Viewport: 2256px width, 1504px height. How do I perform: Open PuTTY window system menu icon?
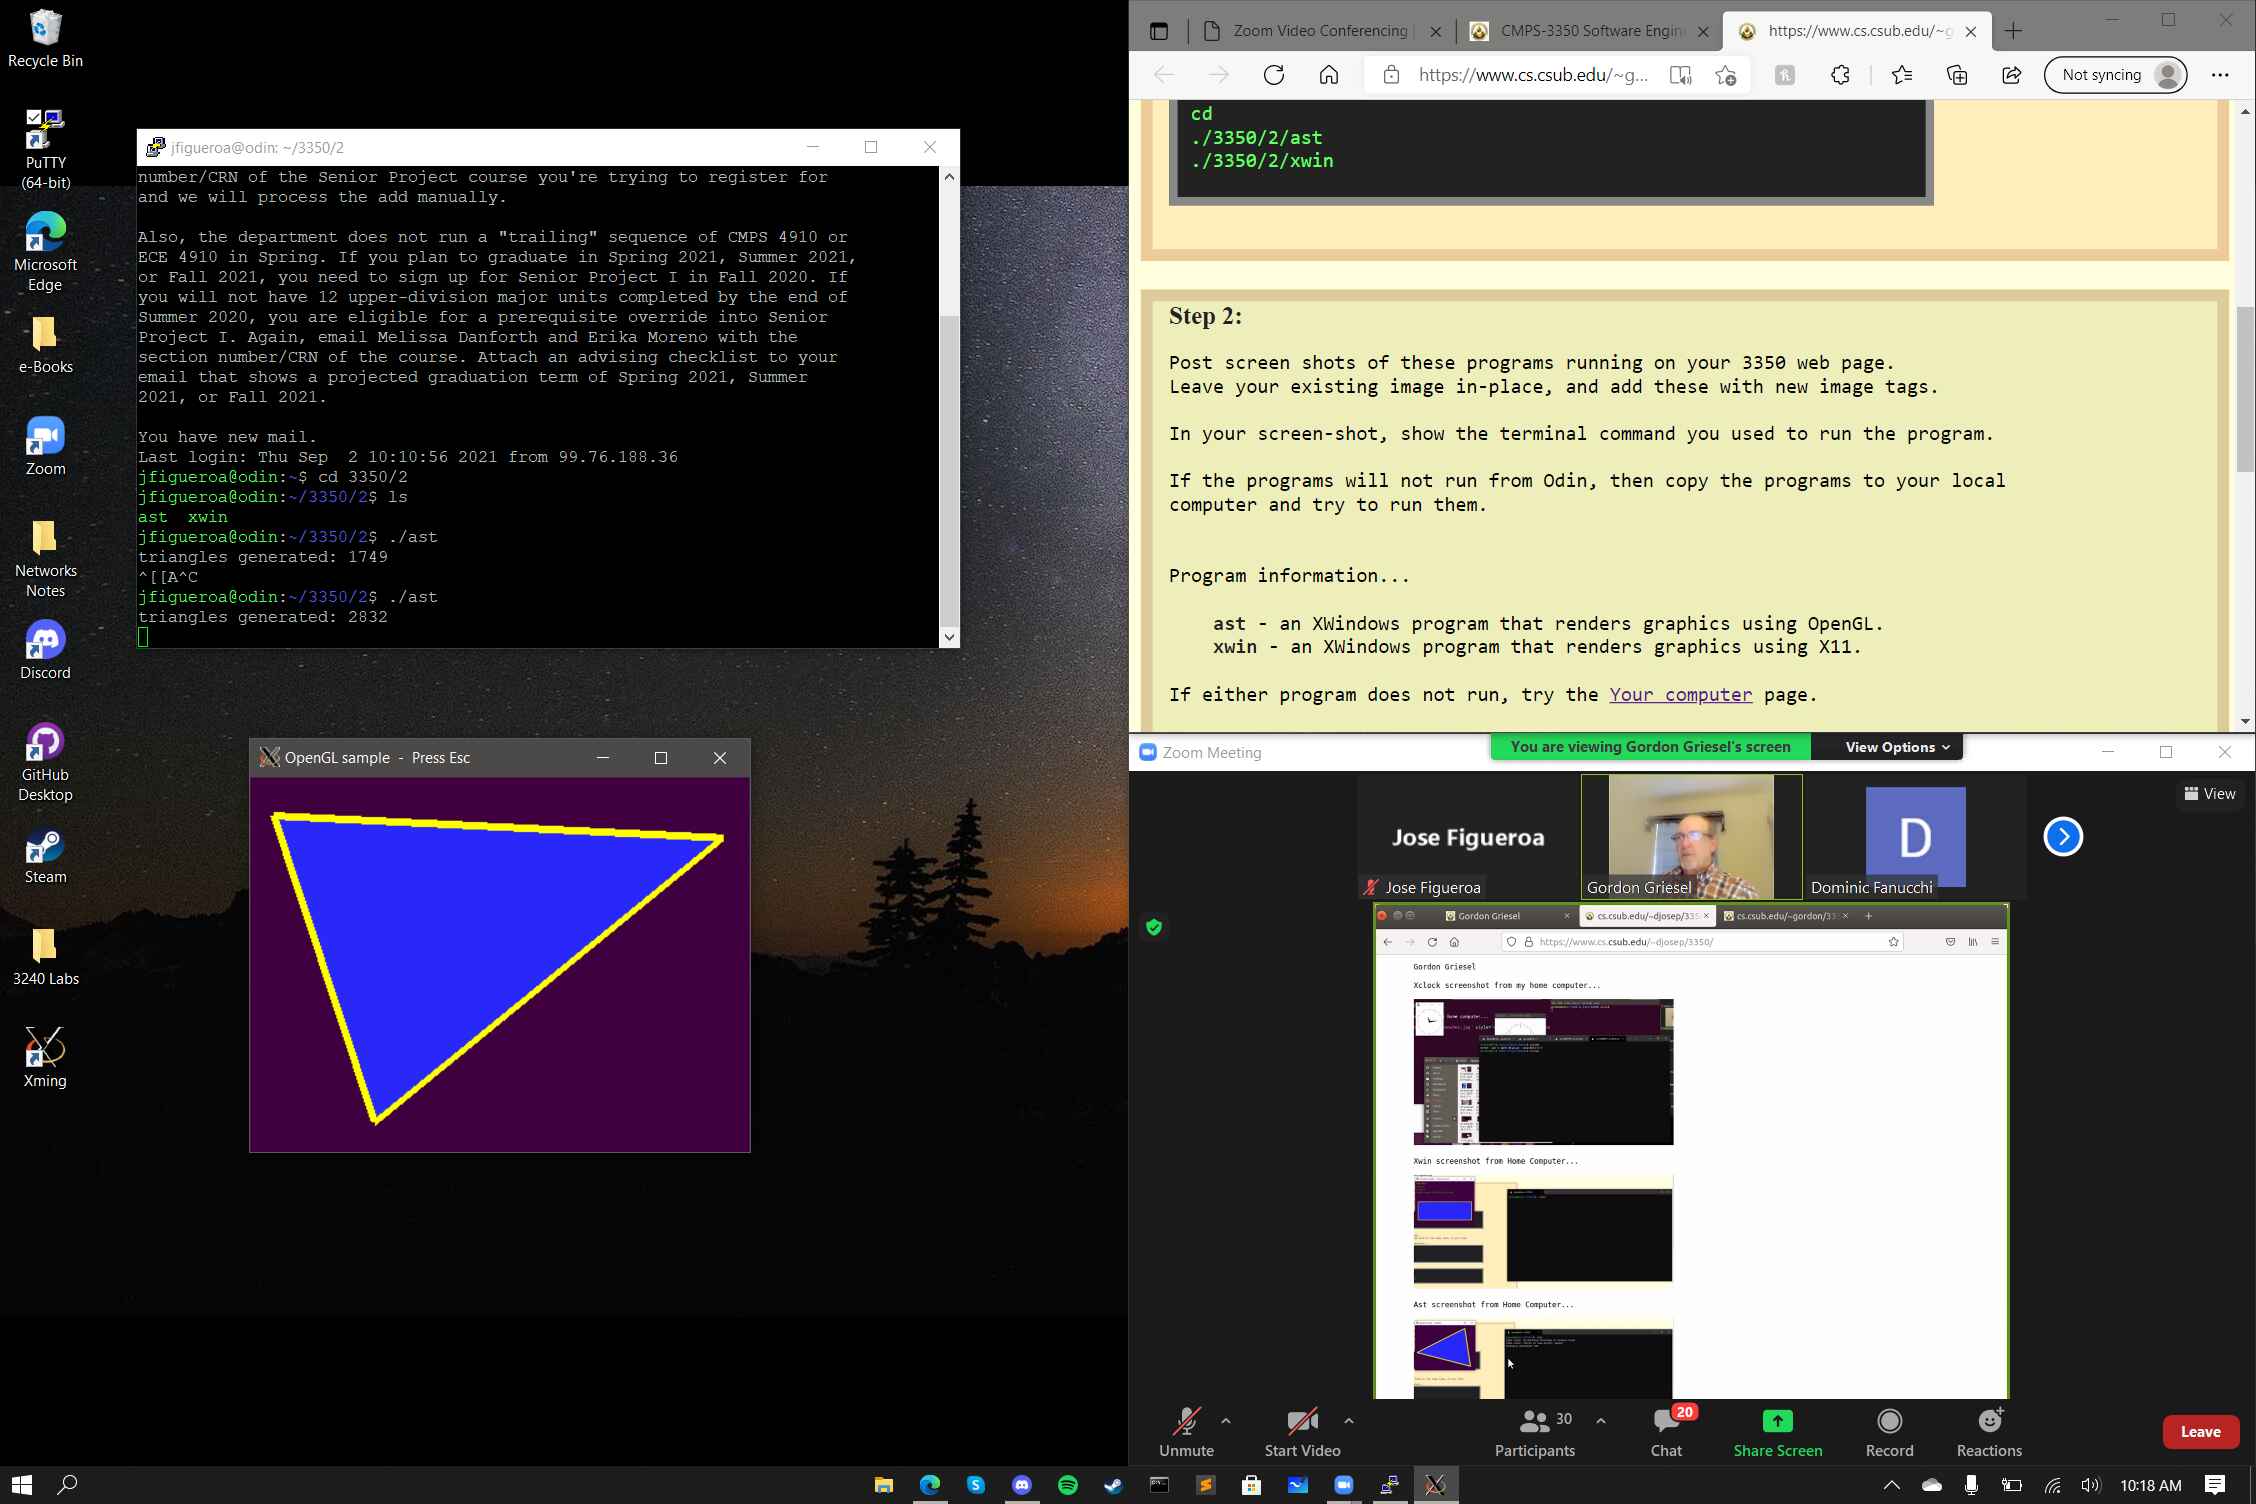point(155,148)
